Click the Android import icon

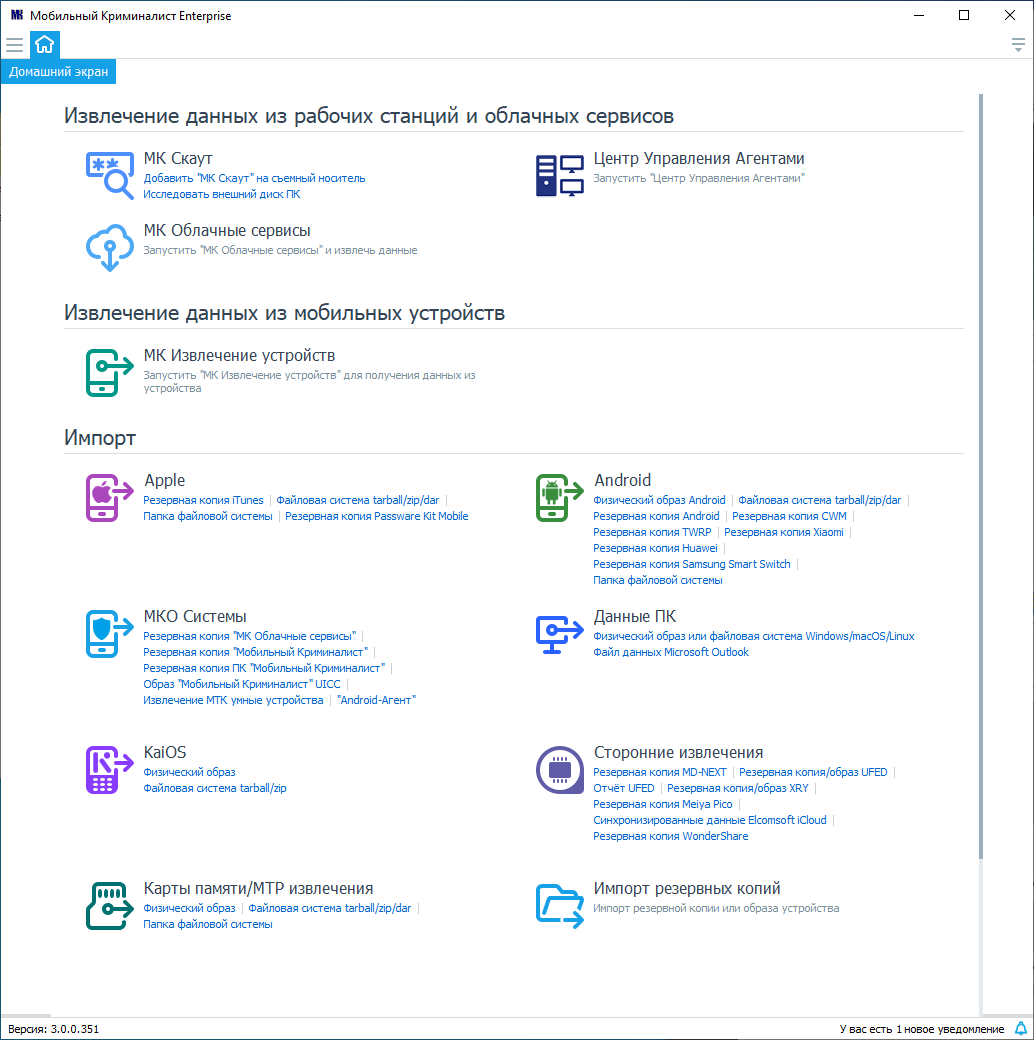point(560,497)
